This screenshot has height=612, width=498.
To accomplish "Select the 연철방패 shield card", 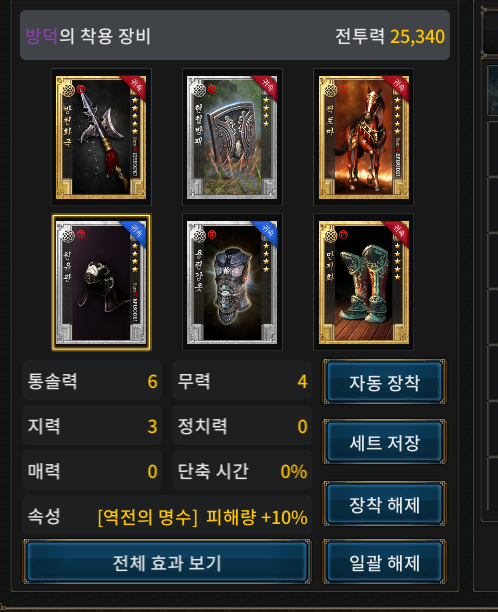I will click(232, 137).
